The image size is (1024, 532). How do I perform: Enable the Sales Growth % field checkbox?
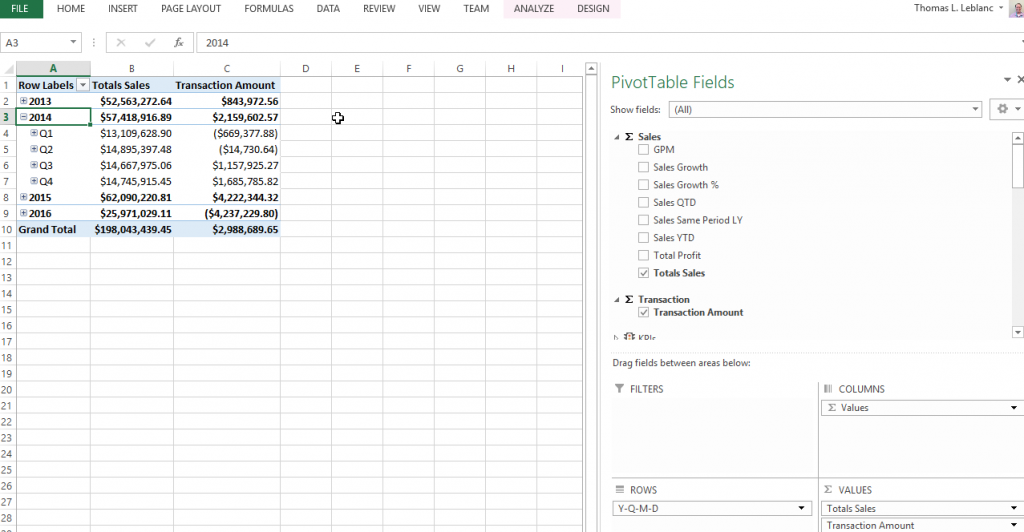(x=644, y=185)
